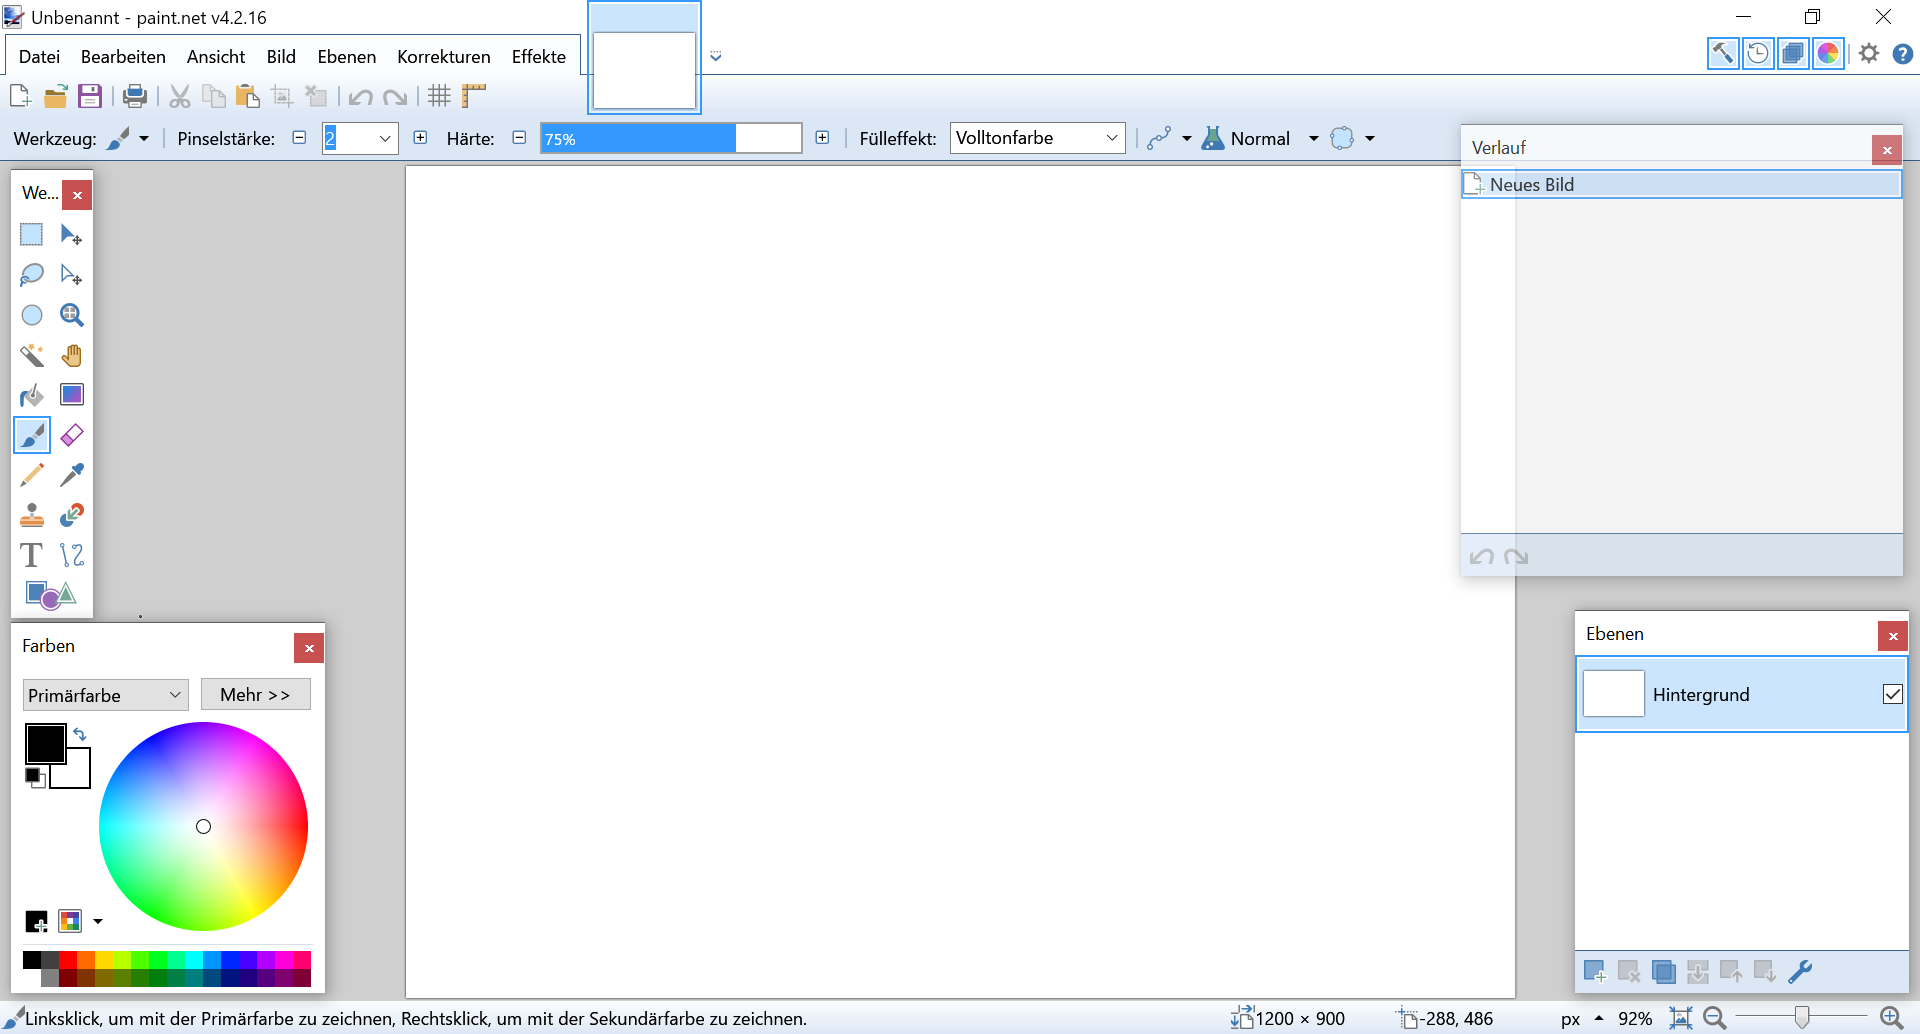Select the Recolor tool
1920x1034 pixels.
(72, 515)
